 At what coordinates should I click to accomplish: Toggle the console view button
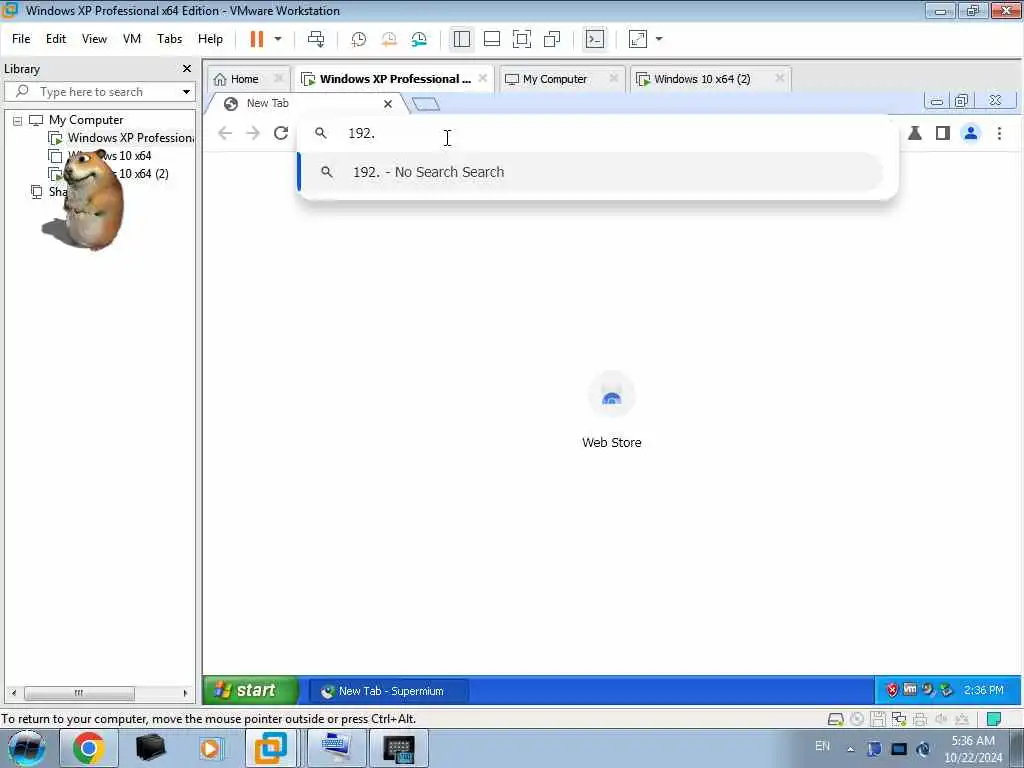coord(595,39)
